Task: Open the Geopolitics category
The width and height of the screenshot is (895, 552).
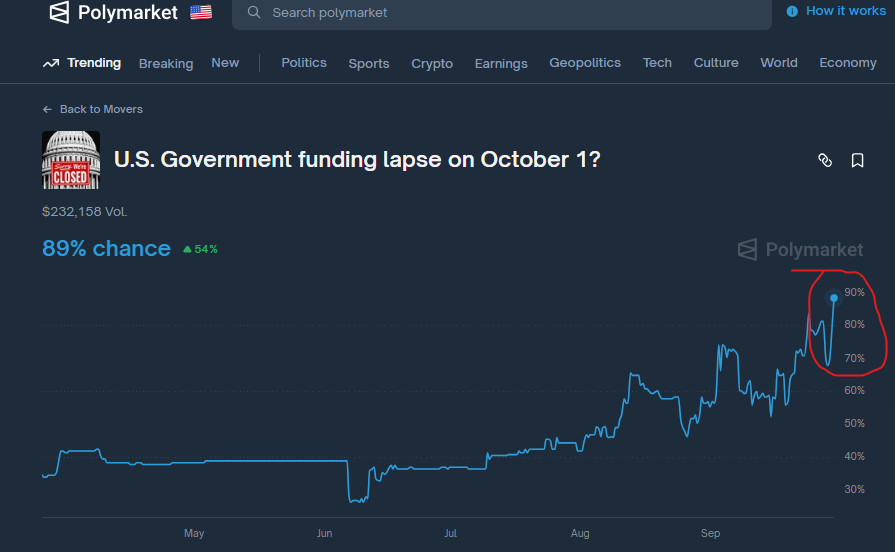Action: (x=585, y=63)
